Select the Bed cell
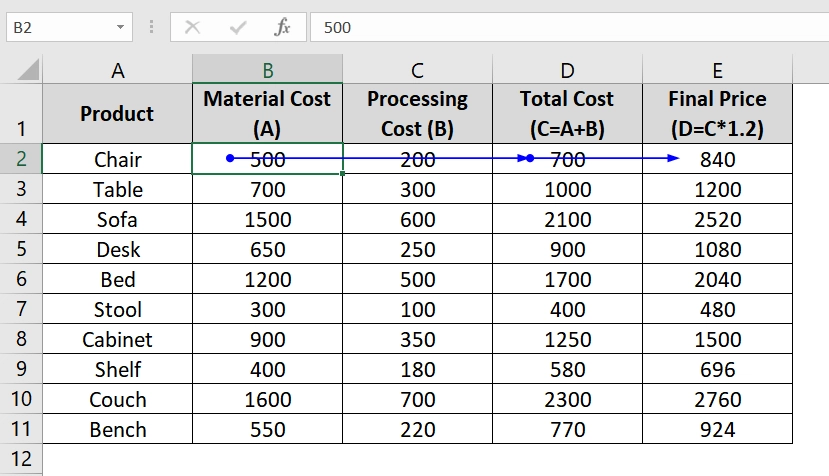The image size is (829, 476). (x=117, y=279)
